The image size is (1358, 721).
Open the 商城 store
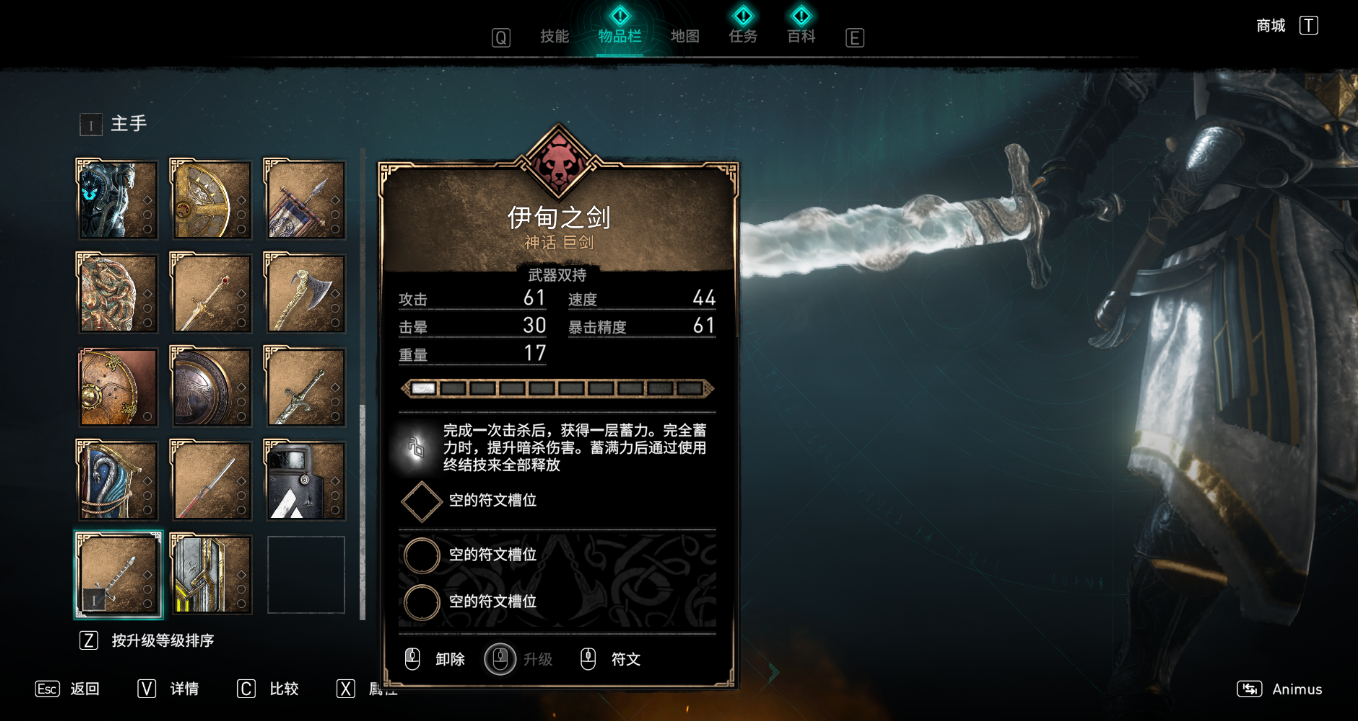[x=1288, y=26]
